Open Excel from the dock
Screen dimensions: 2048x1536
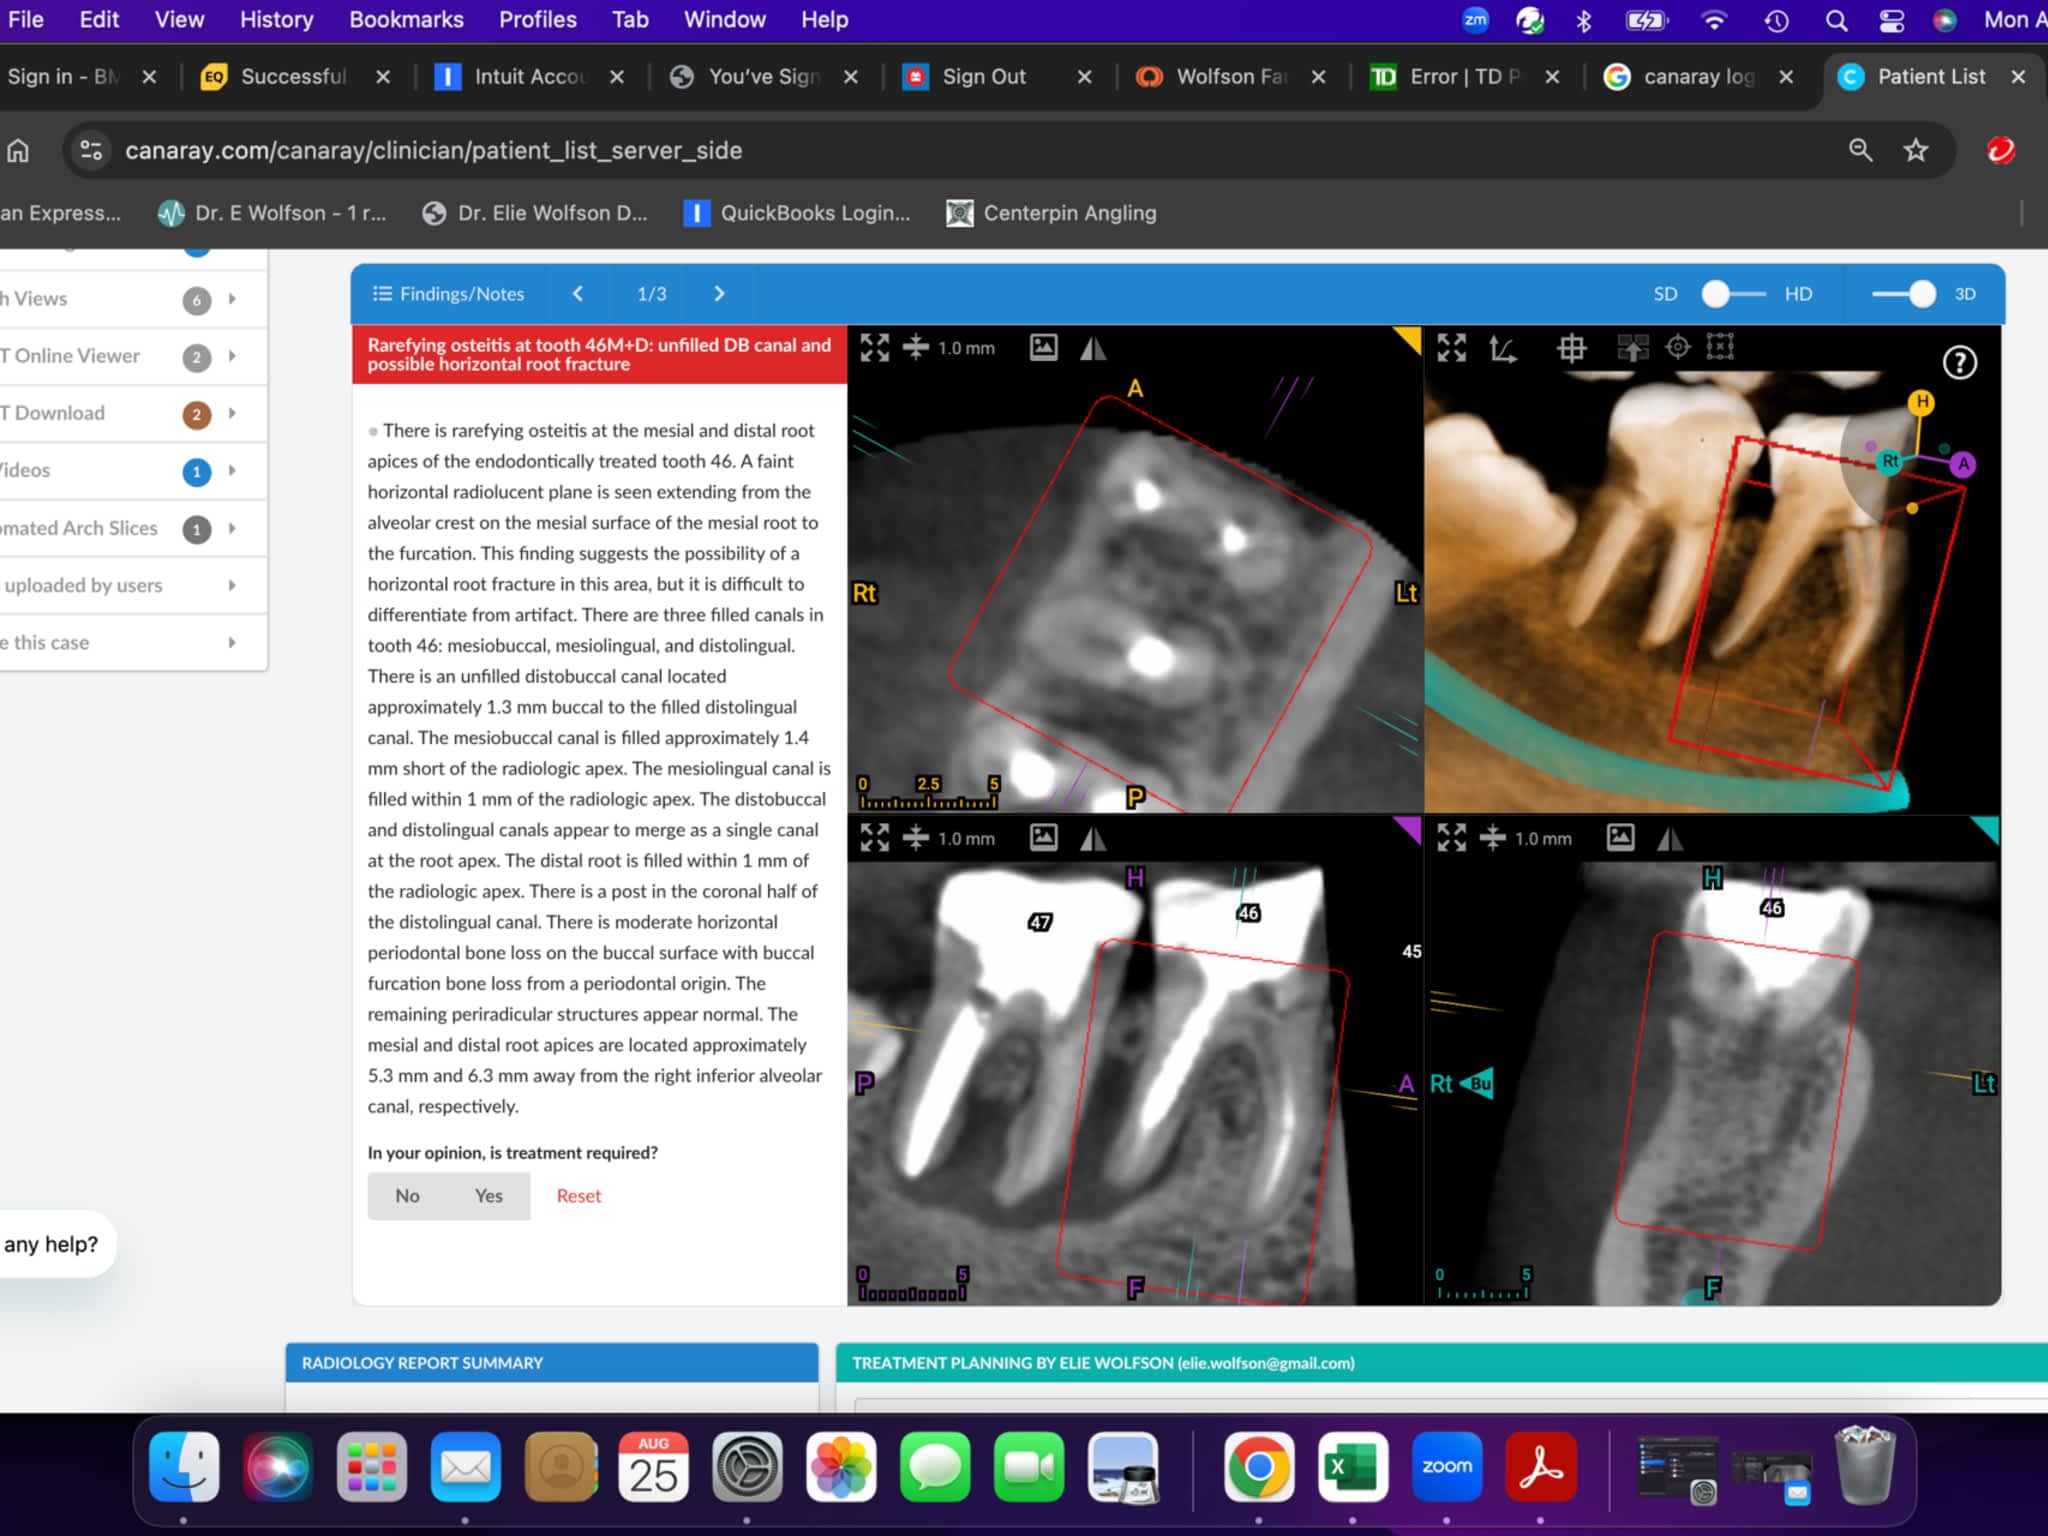(1352, 1467)
